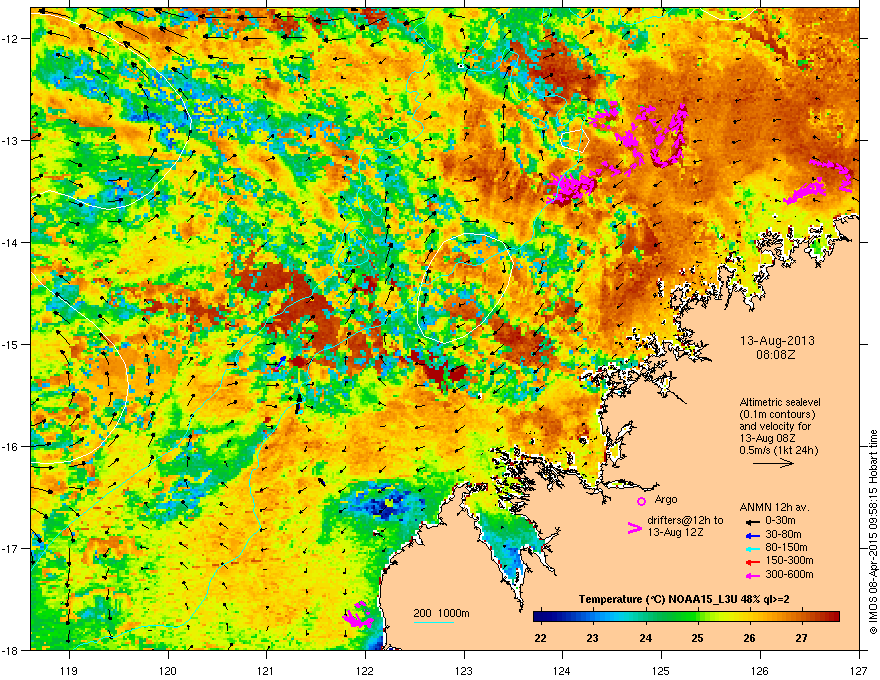This screenshot has height=680, width=880.
Task: Click the 'Altimetric sealevel' text line
Action: 780,403
